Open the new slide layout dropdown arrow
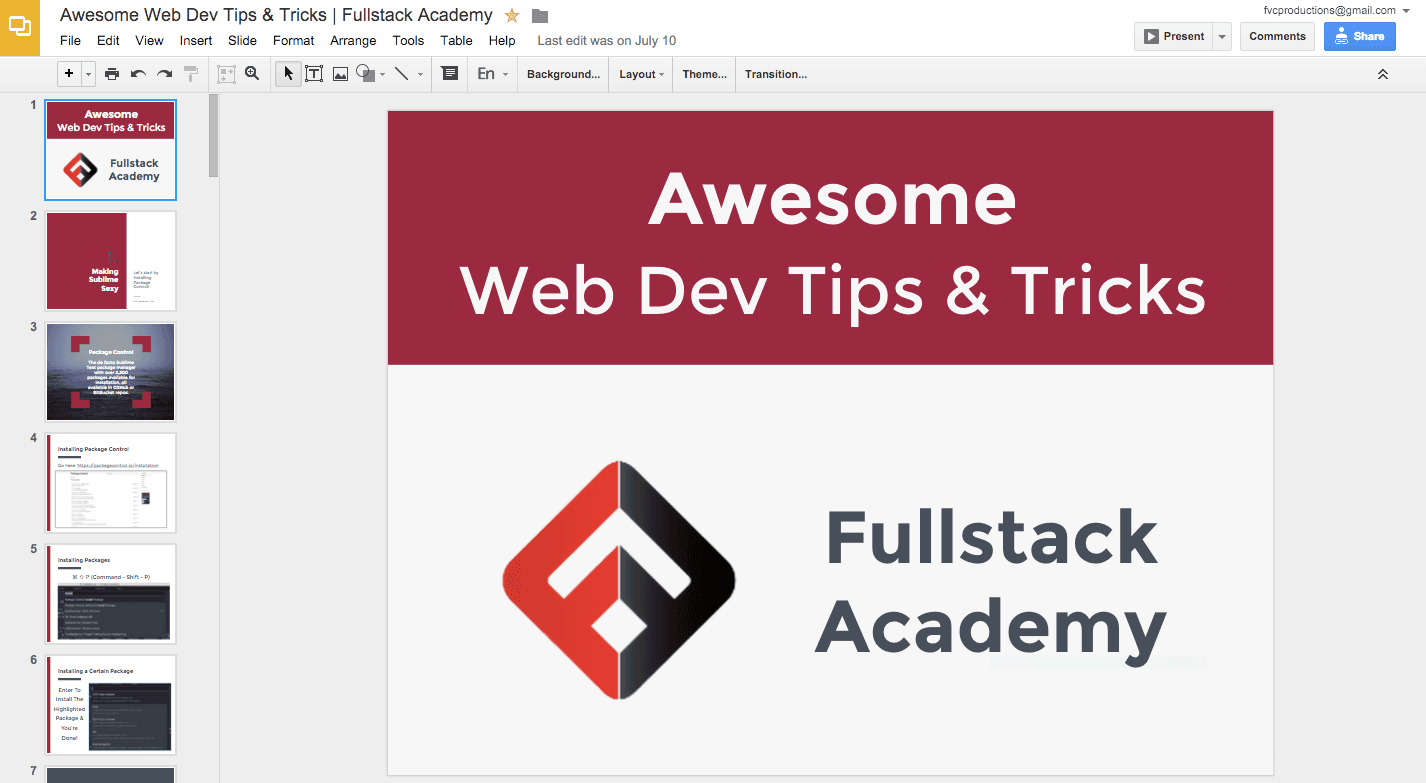 [x=89, y=74]
